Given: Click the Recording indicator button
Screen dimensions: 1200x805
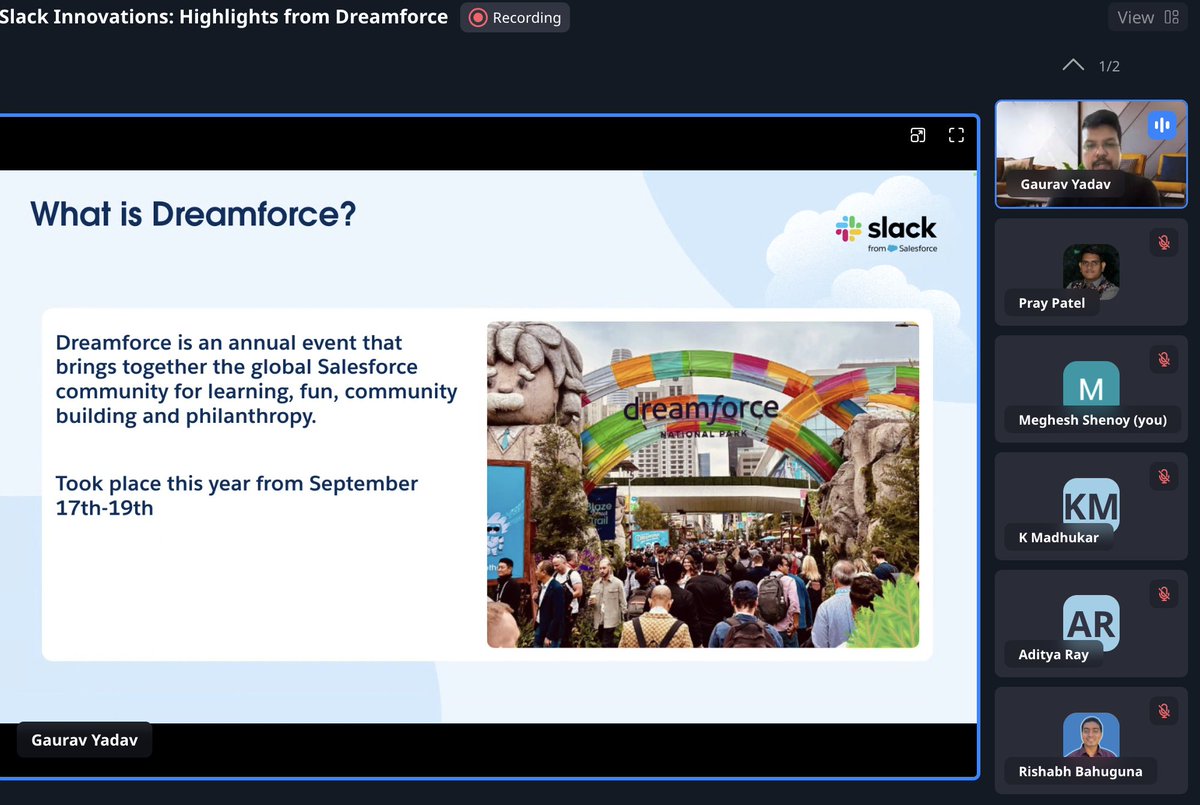Looking at the screenshot, I should [515, 17].
